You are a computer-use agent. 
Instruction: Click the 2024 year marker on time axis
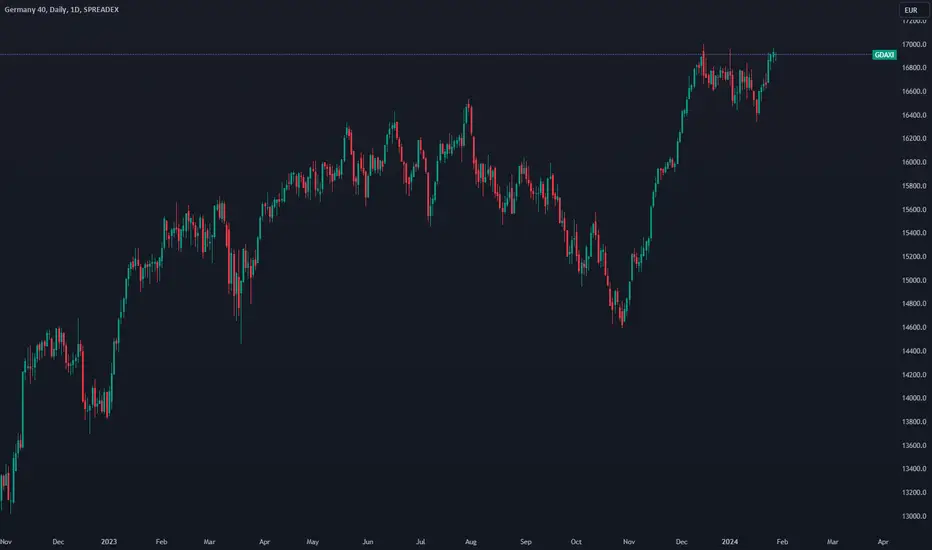[729, 542]
